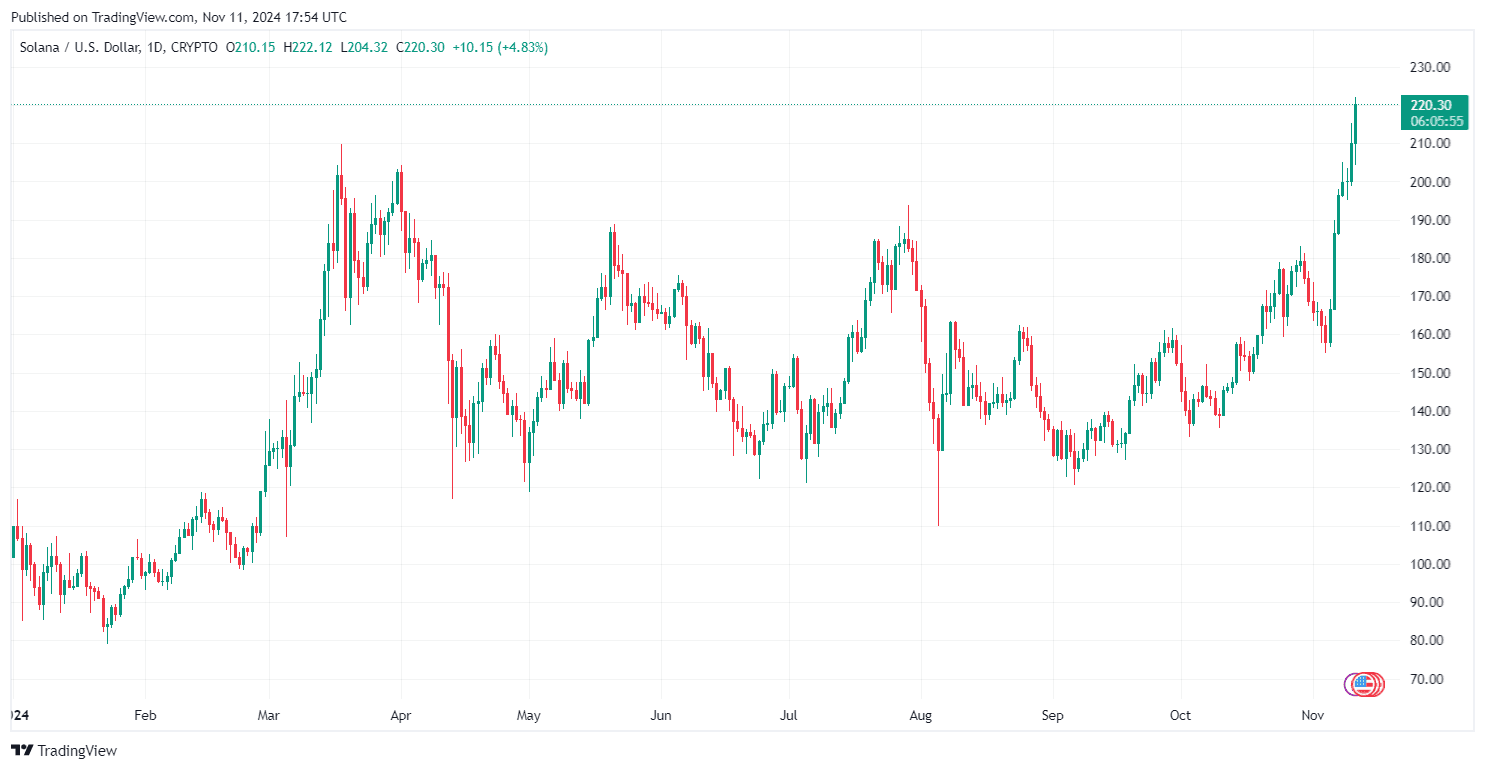Click the 190.00 price axis label

click(1430, 220)
